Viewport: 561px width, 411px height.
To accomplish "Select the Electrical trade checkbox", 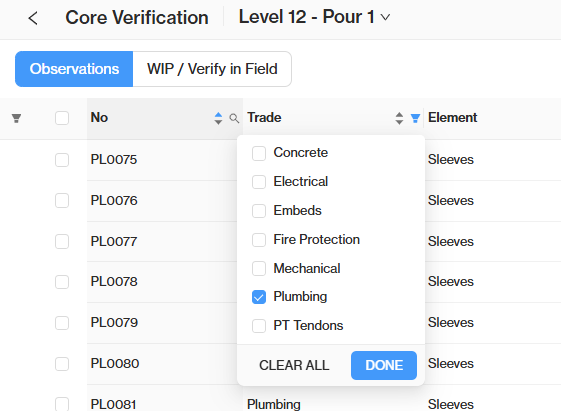I will pos(259,182).
